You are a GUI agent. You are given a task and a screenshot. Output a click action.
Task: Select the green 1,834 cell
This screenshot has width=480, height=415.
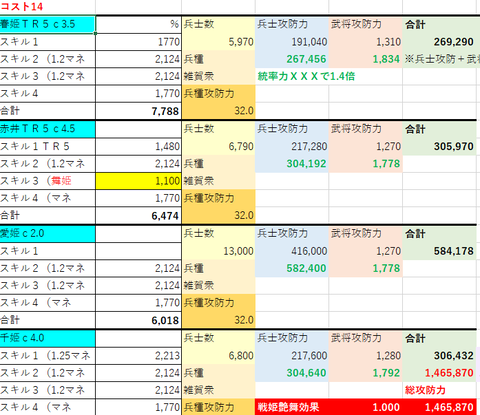point(366,59)
